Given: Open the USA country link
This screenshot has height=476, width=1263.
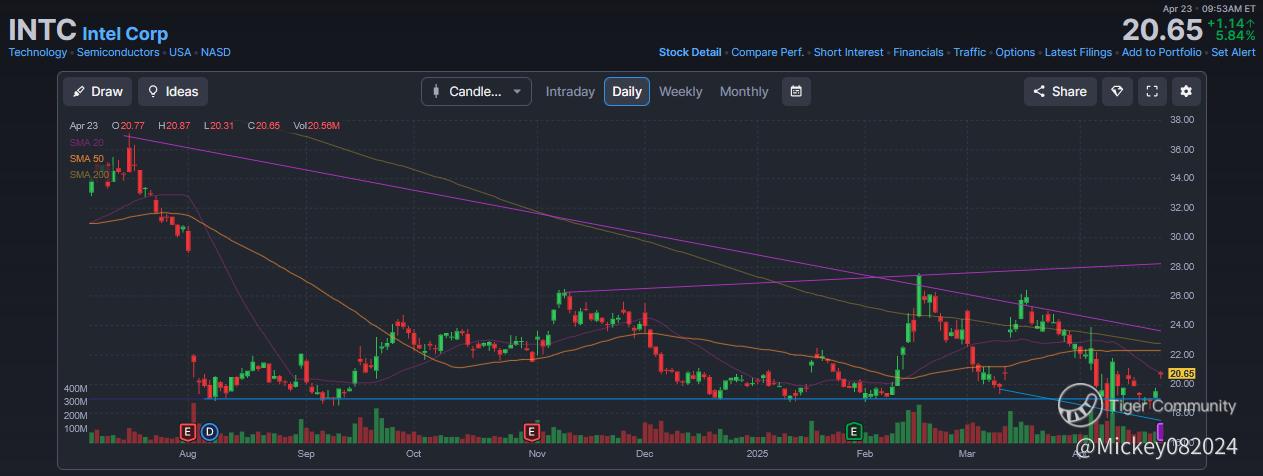Looking at the screenshot, I should point(180,52).
